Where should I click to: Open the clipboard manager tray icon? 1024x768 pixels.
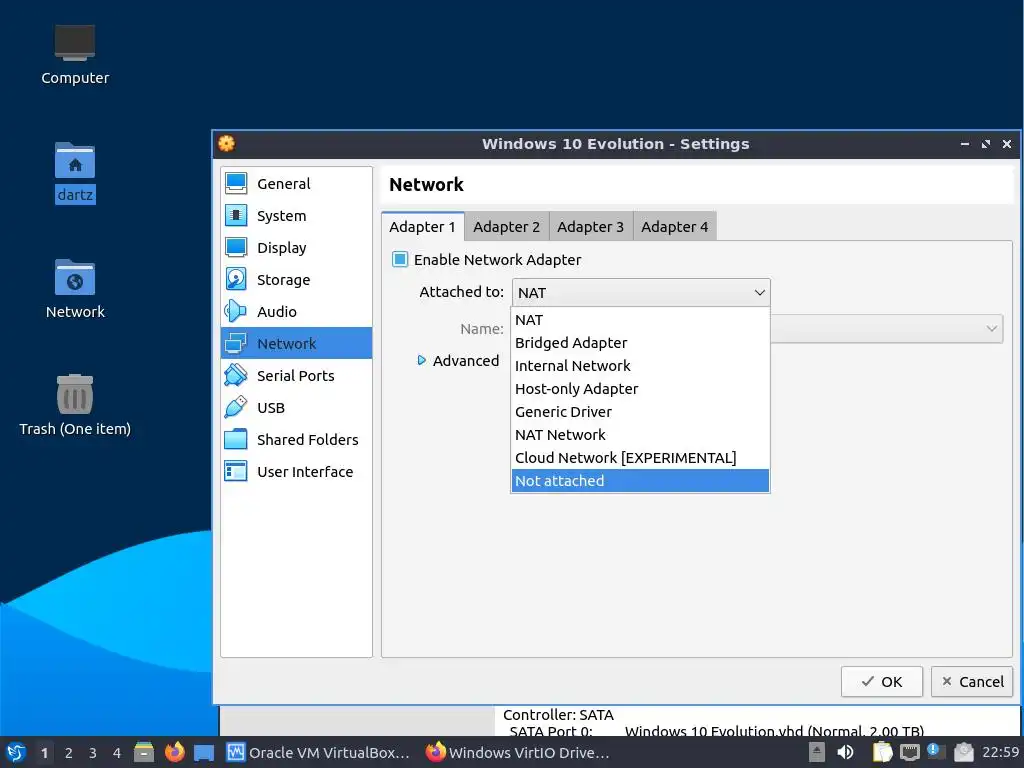click(x=882, y=753)
